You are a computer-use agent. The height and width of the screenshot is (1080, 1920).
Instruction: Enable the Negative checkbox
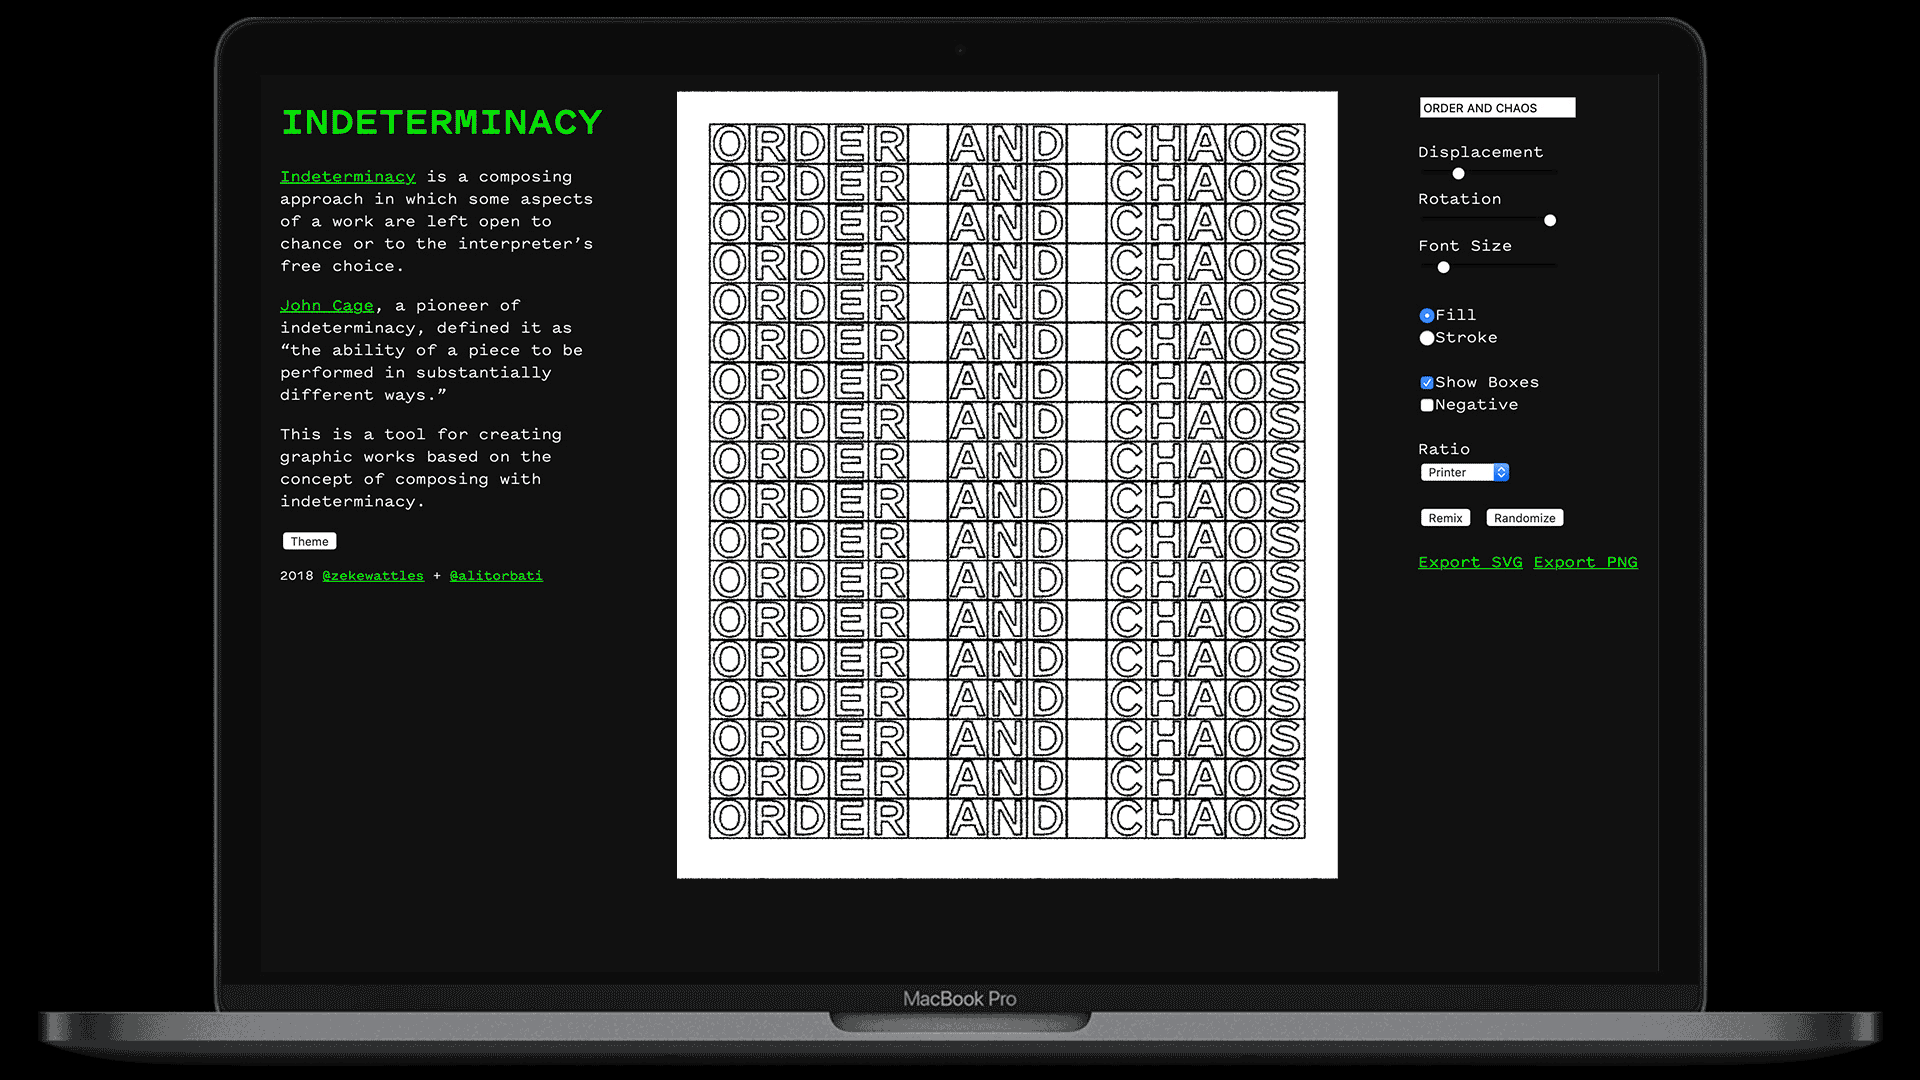[x=1427, y=405]
